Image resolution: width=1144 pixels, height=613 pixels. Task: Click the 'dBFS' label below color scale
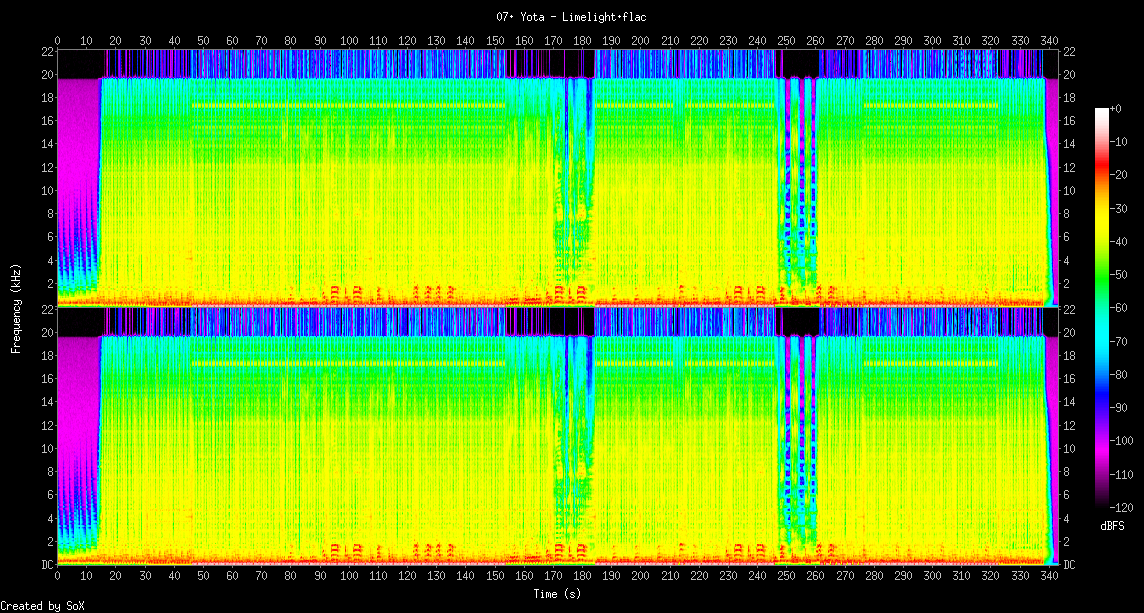pyautogui.click(x=1112, y=525)
